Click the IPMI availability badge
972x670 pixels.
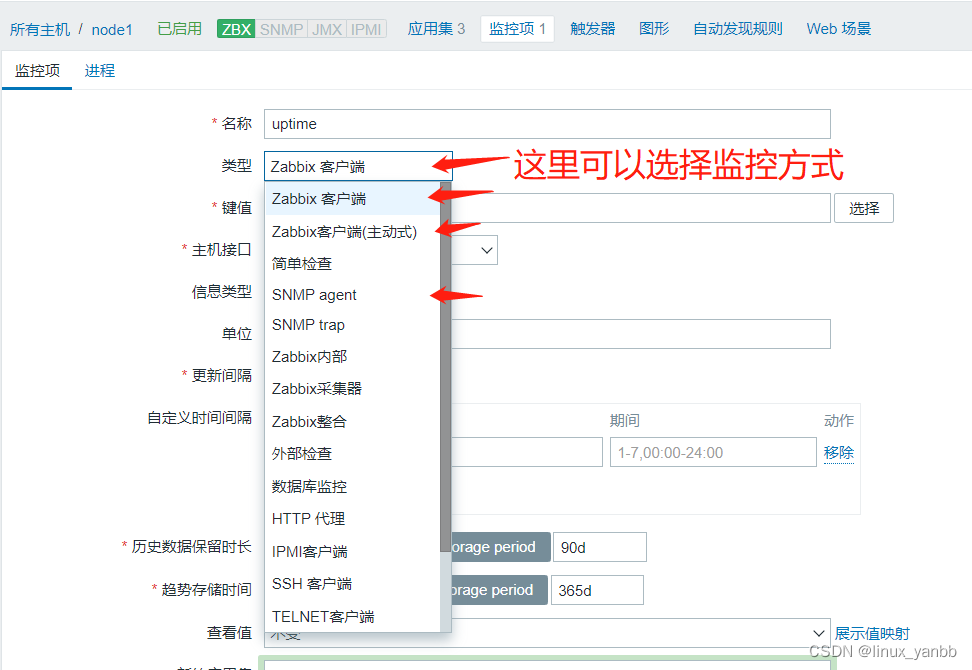pyautogui.click(x=366, y=29)
